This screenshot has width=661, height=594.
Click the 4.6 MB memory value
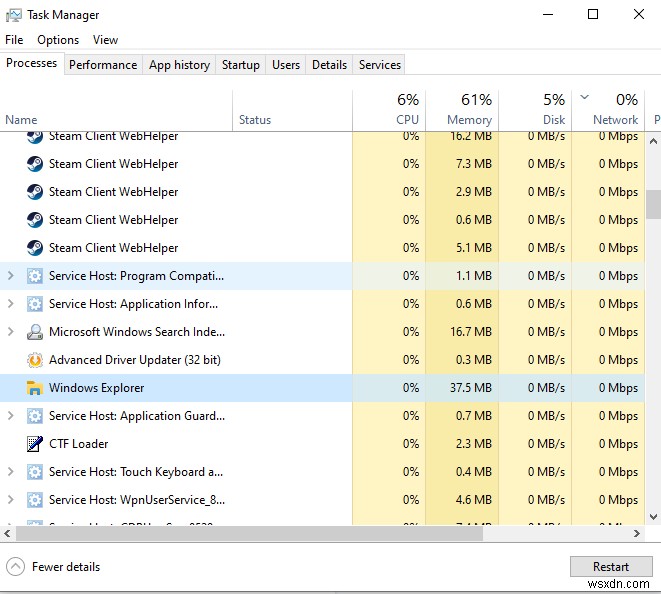[x=474, y=500]
